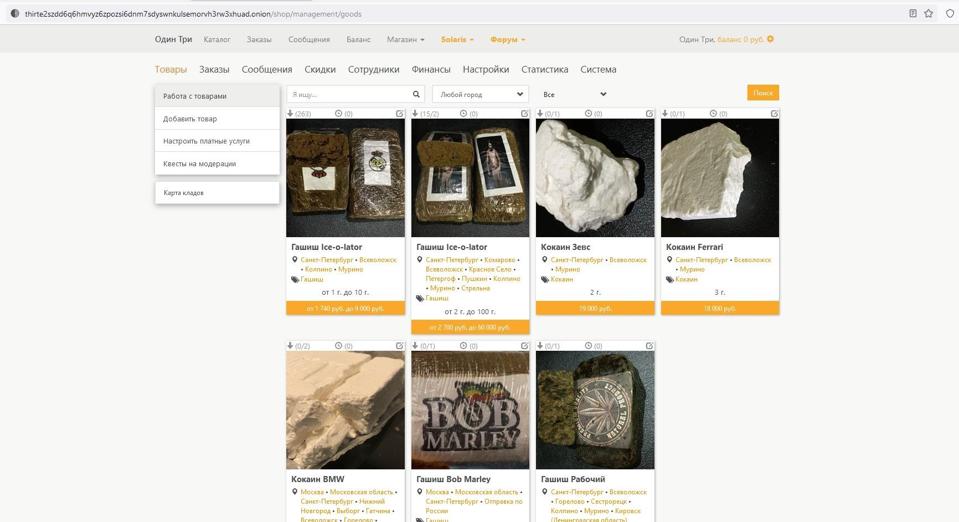This screenshot has height=522, width=959.
Task: Click Баланс in the top navigation
Action: click(358, 39)
